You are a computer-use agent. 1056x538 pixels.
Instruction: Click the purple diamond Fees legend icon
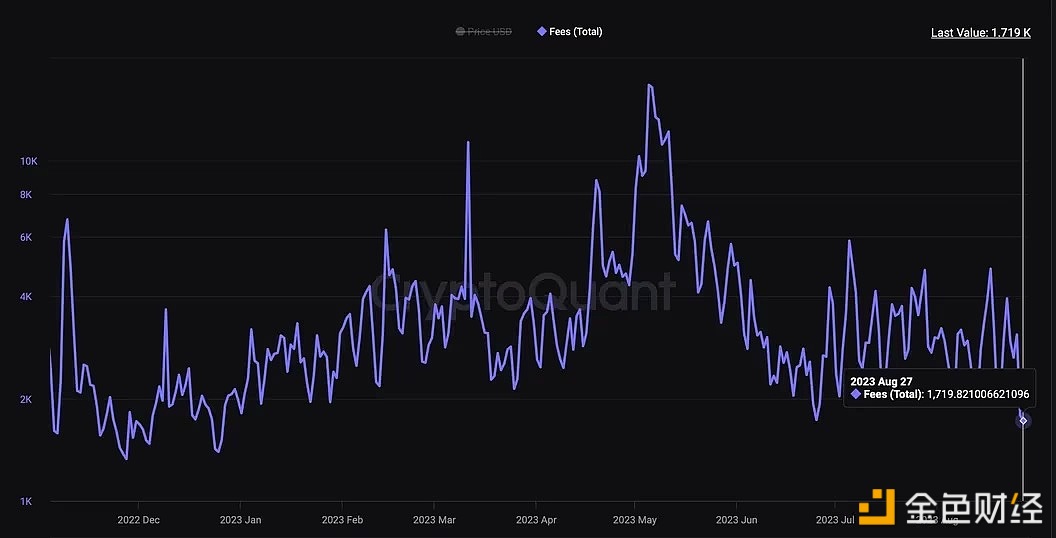coord(541,32)
